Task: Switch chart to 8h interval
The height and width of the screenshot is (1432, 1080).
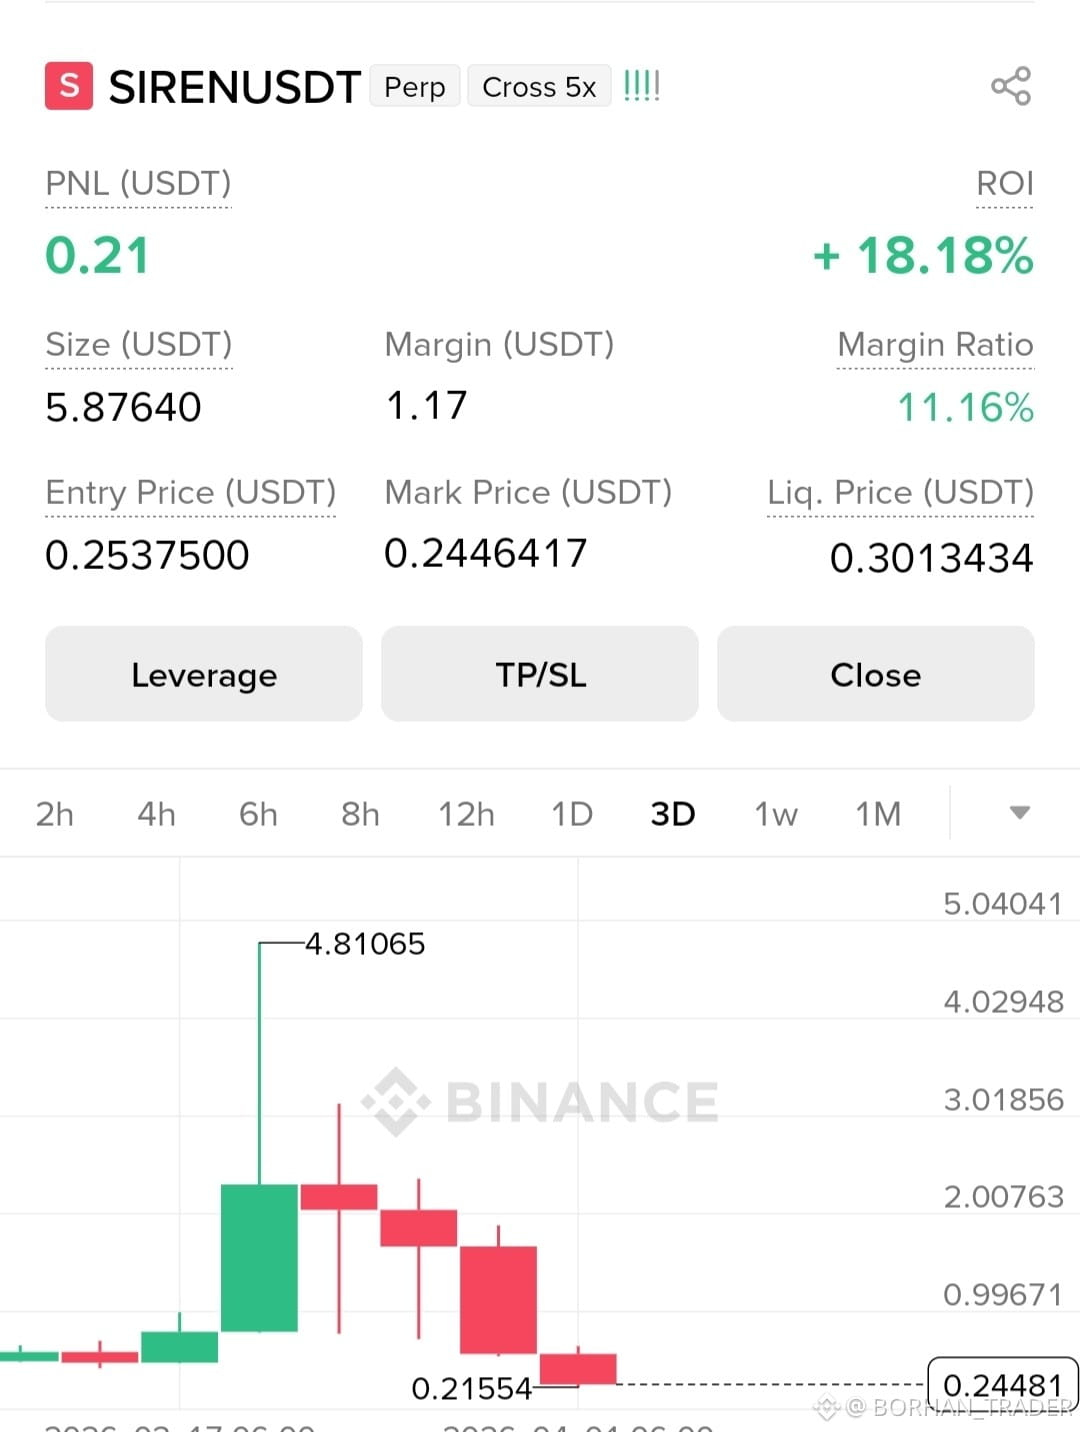Action: tap(360, 814)
